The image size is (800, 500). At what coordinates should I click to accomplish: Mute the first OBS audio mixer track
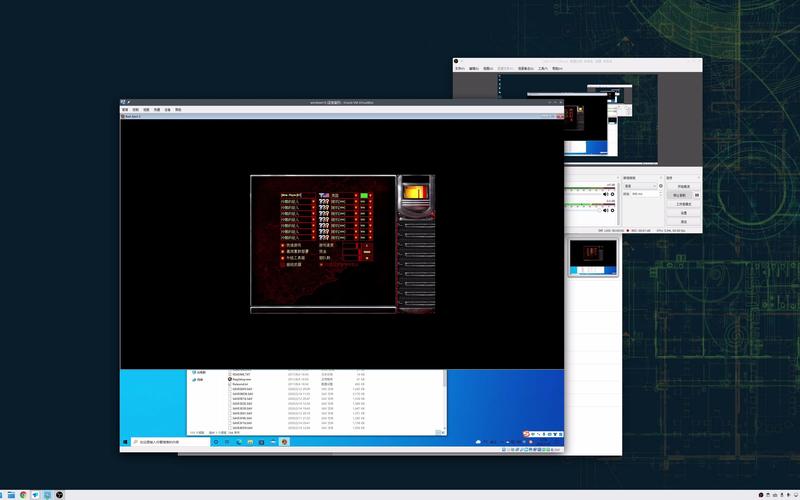pyautogui.click(x=607, y=195)
